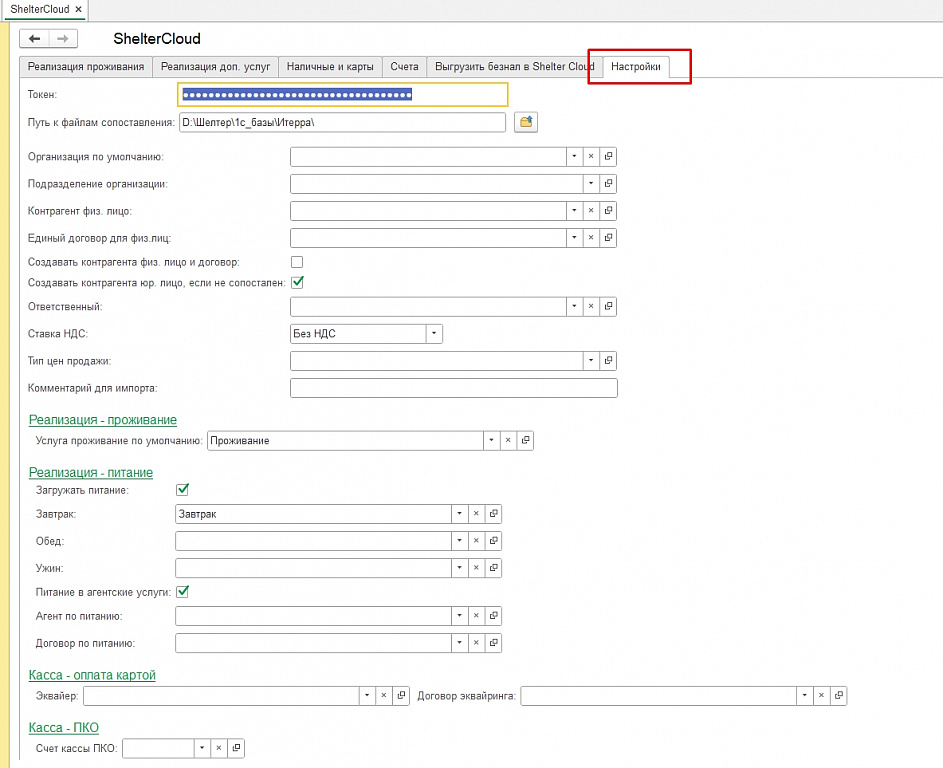943x768 pixels.
Task: Switch to Реализация проживания tab
Action: (x=86, y=67)
